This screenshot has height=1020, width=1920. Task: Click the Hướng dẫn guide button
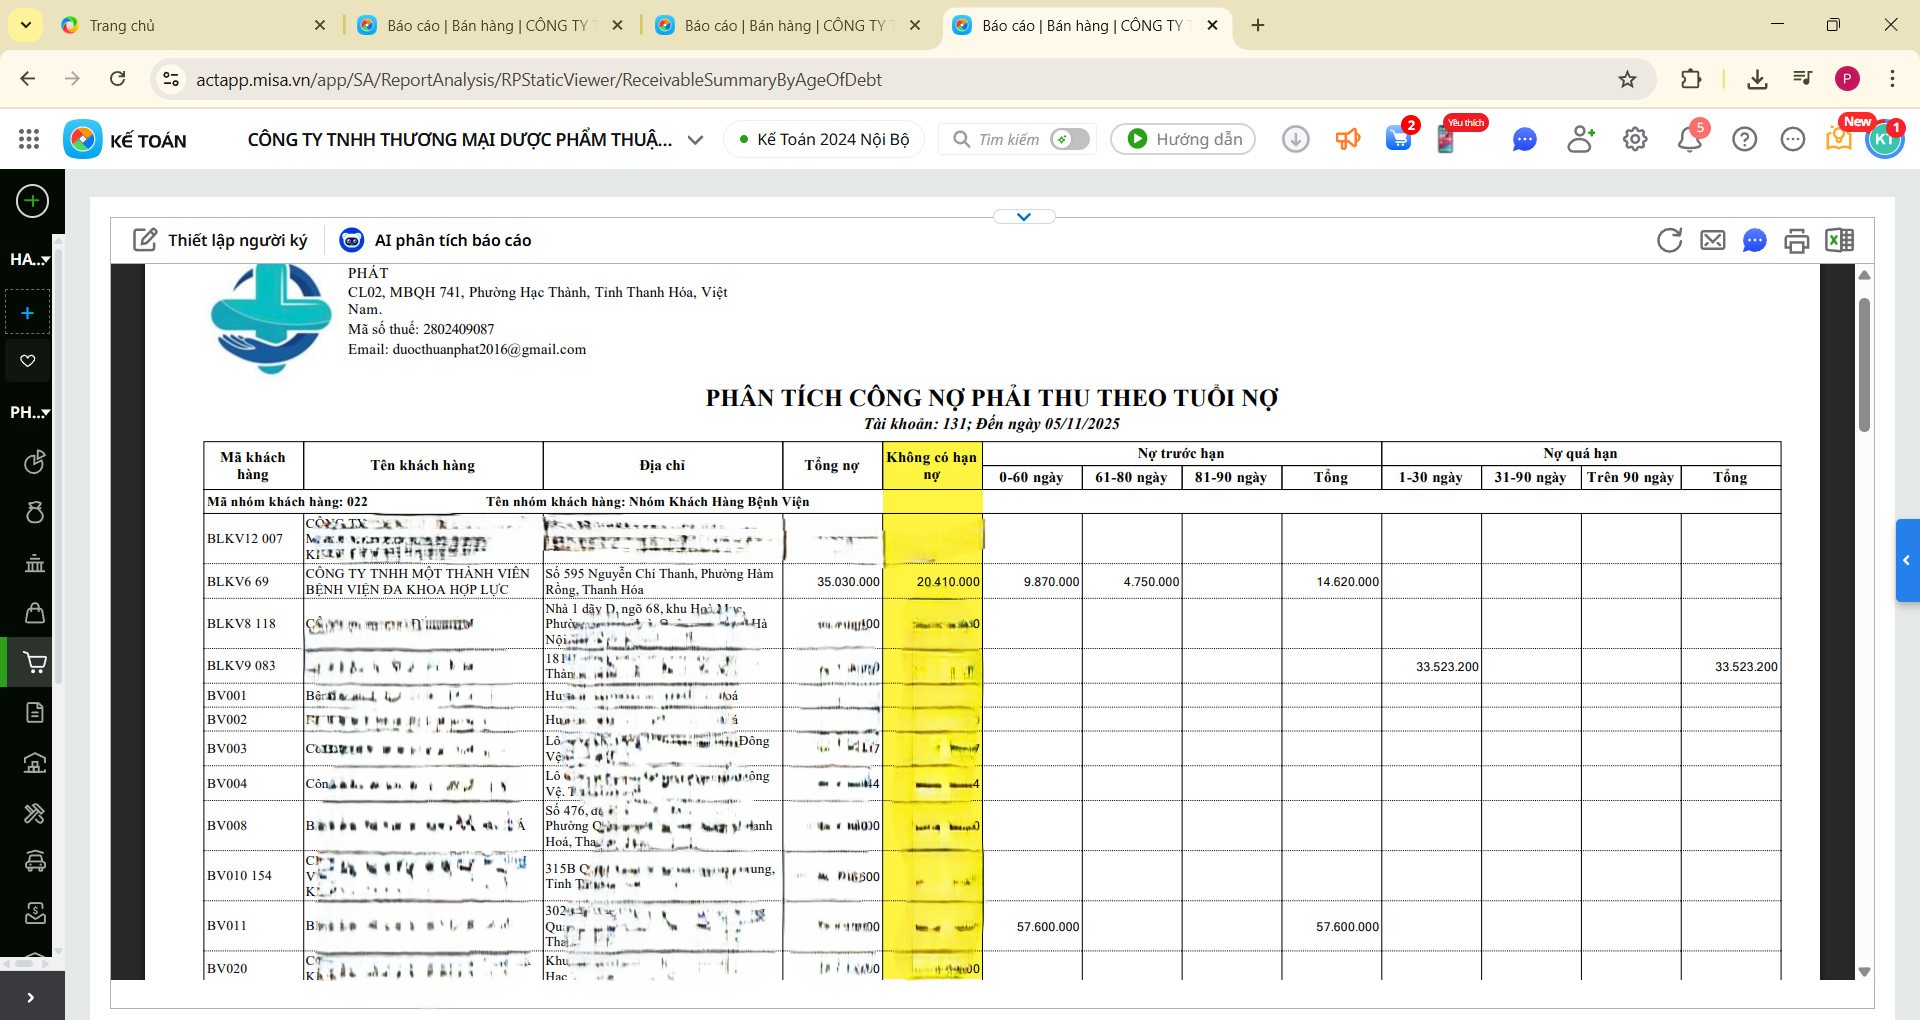tap(1183, 140)
